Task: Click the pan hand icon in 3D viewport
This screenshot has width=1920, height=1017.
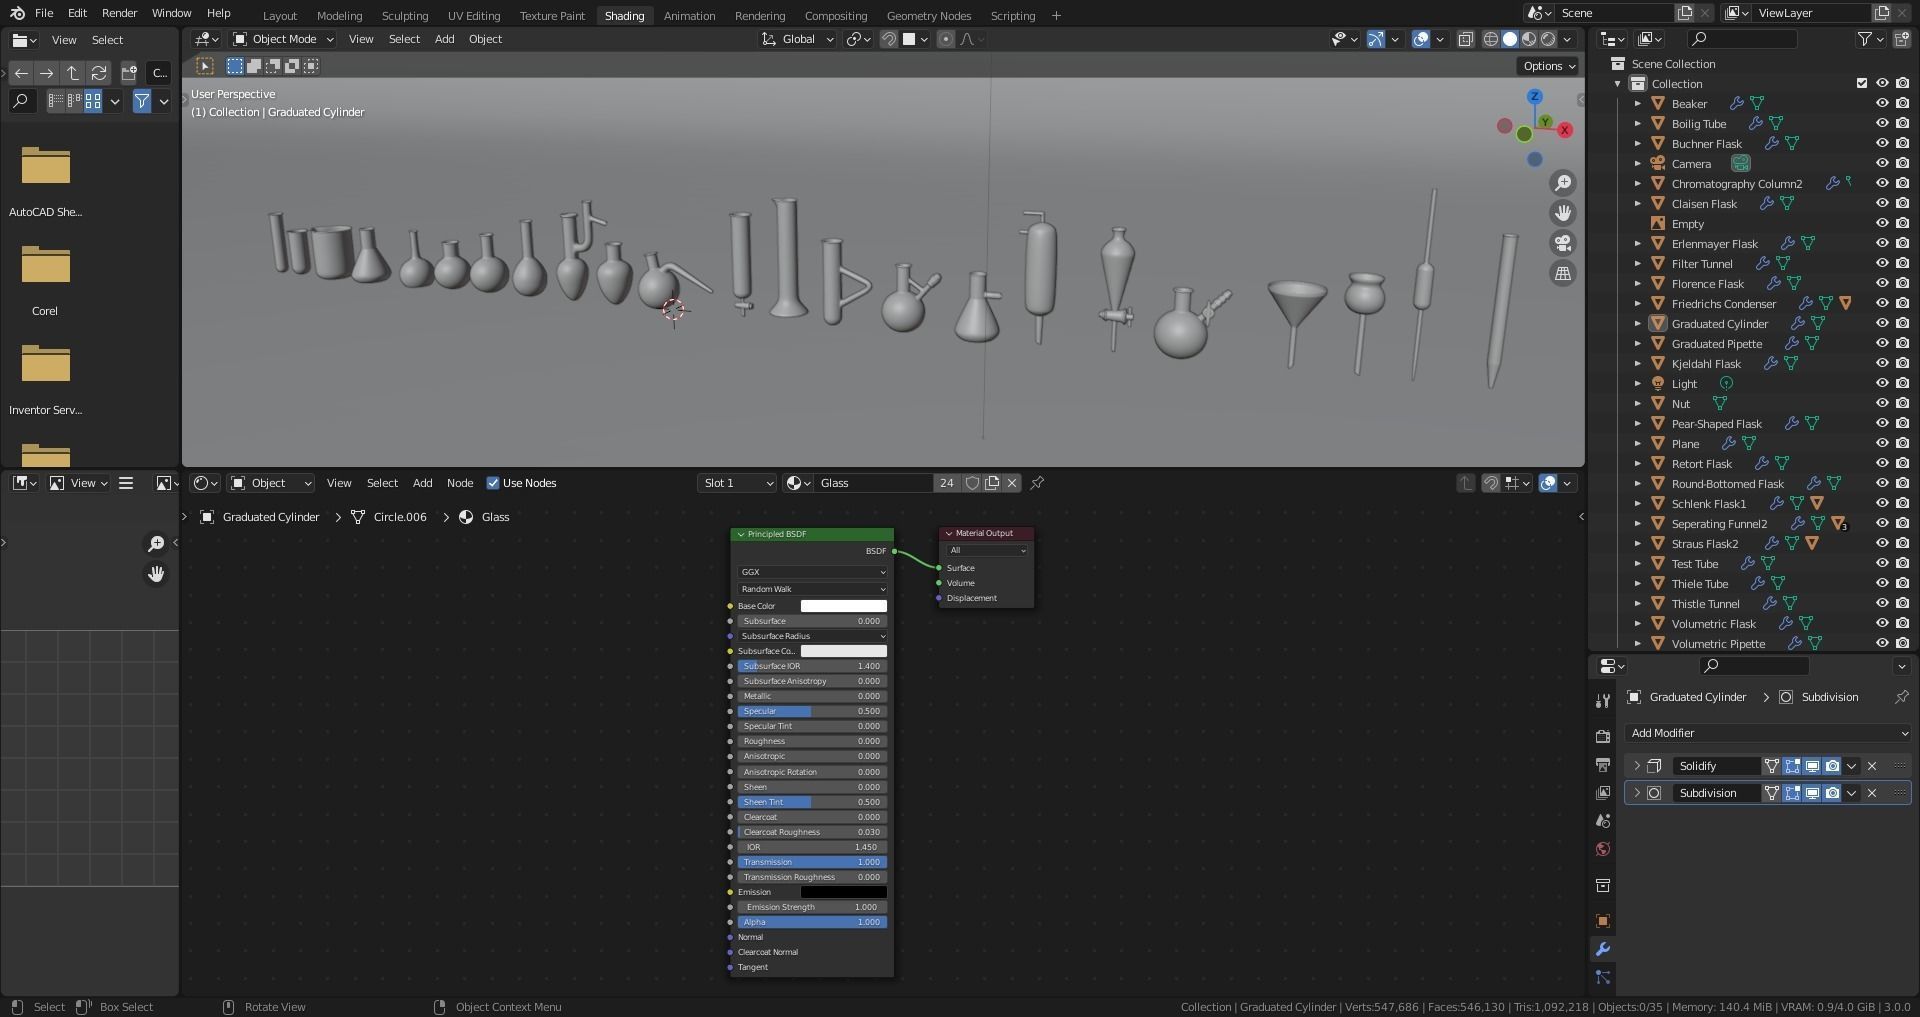Action: 1562,213
